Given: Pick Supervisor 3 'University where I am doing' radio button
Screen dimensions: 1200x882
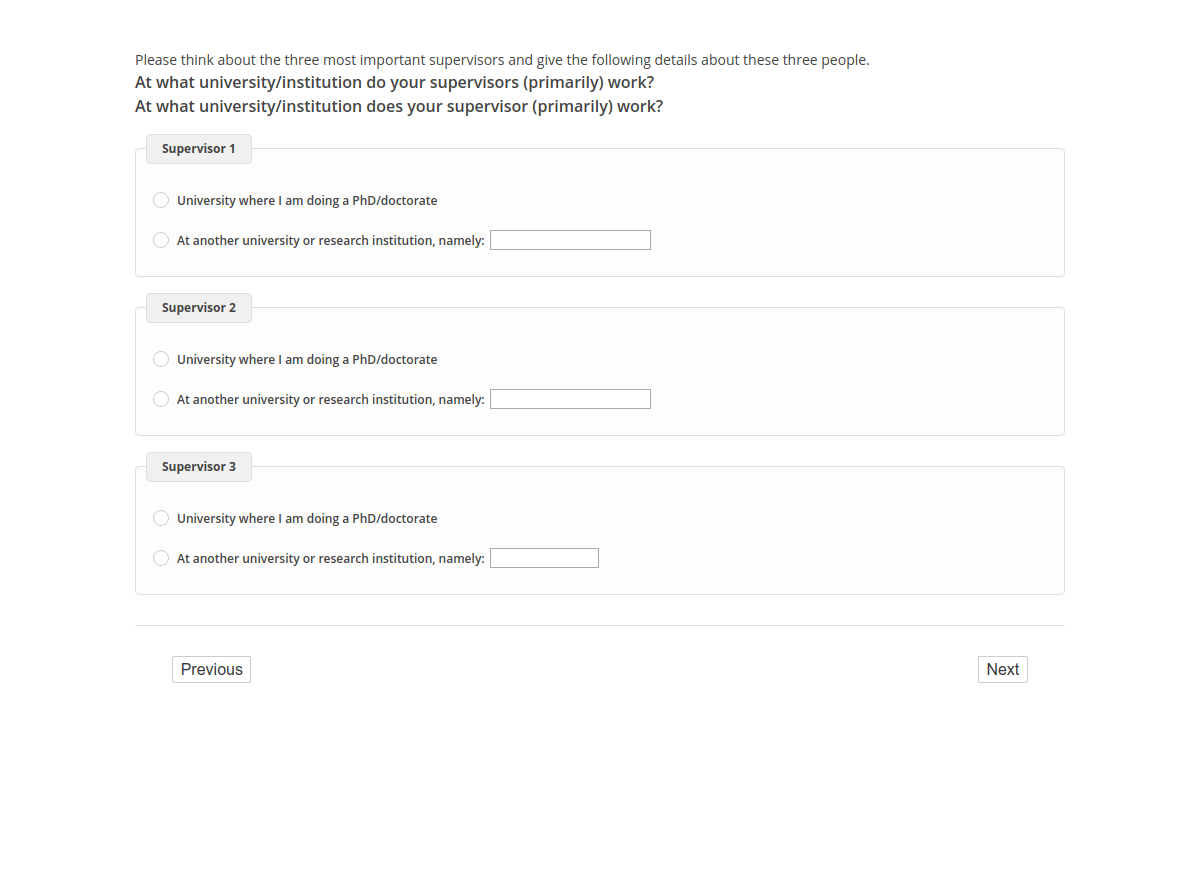Looking at the screenshot, I should pos(161,518).
